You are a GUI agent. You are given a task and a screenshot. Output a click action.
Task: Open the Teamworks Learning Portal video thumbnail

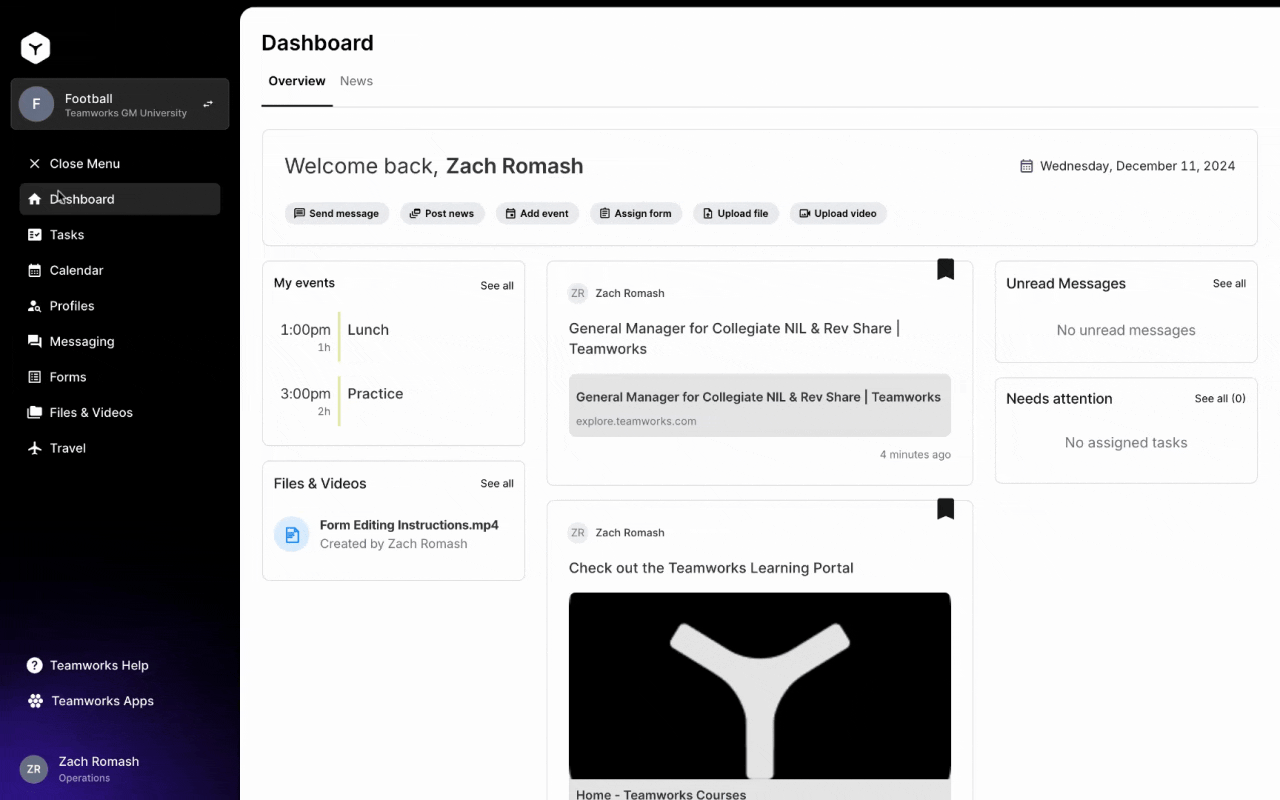(759, 686)
